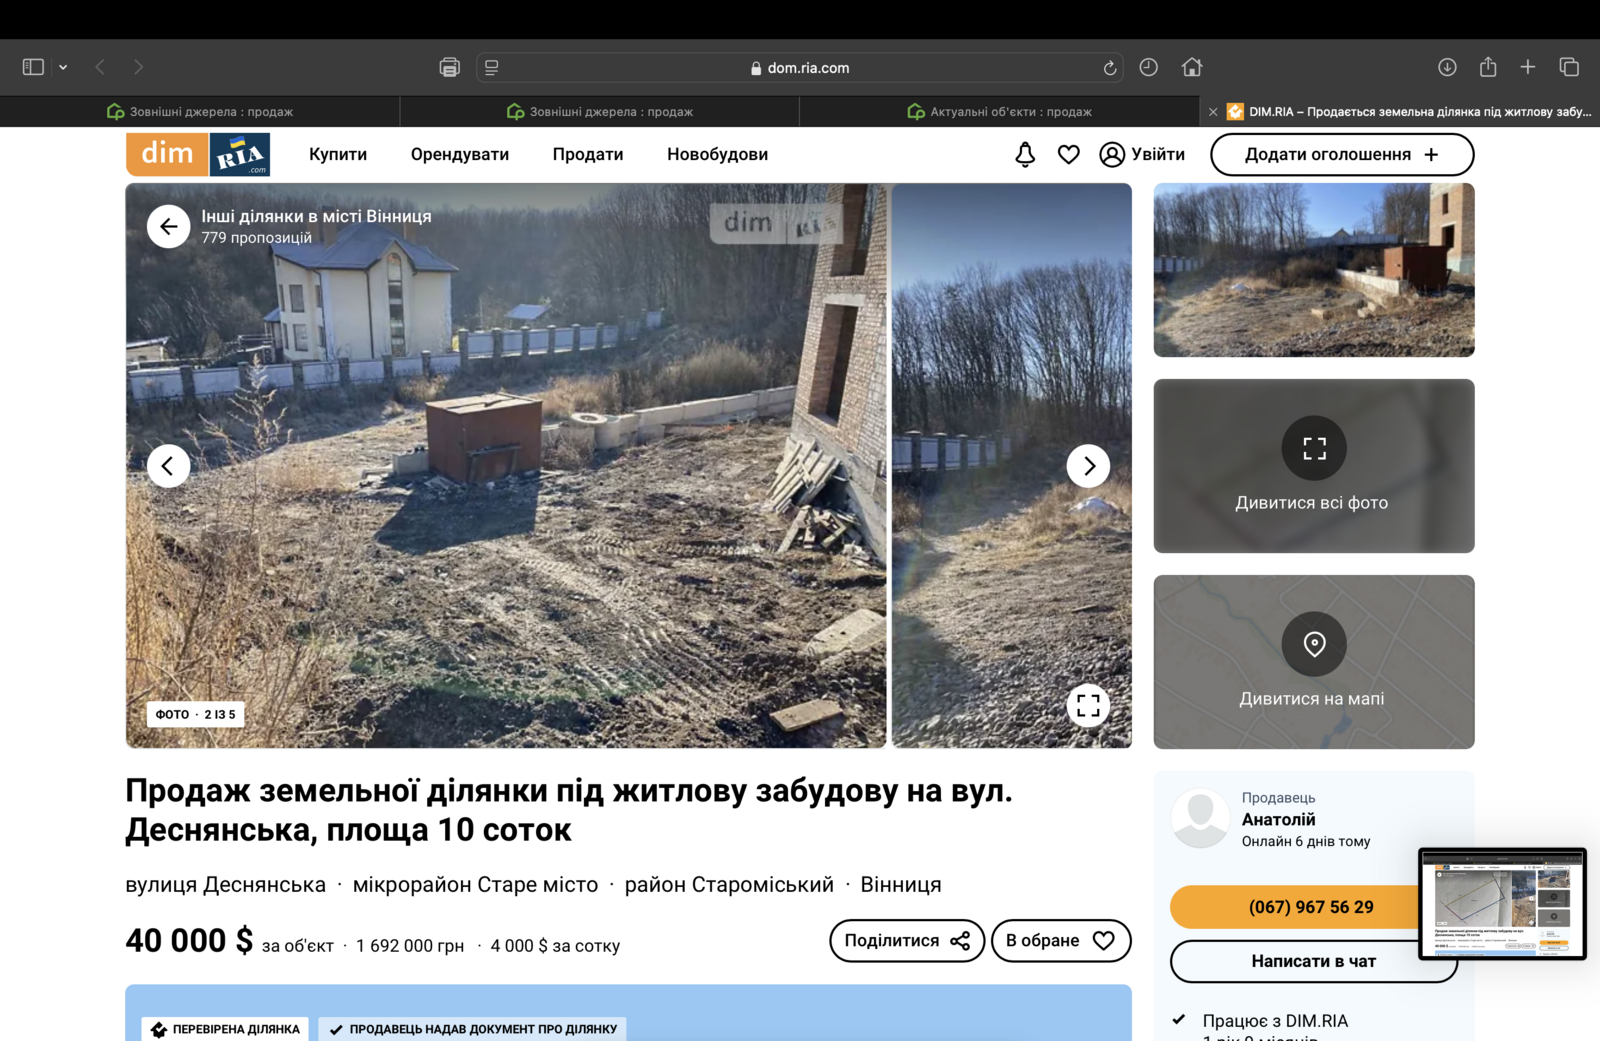
Task: Expand sidebar options dropdown chevron
Action: [x=63, y=67]
